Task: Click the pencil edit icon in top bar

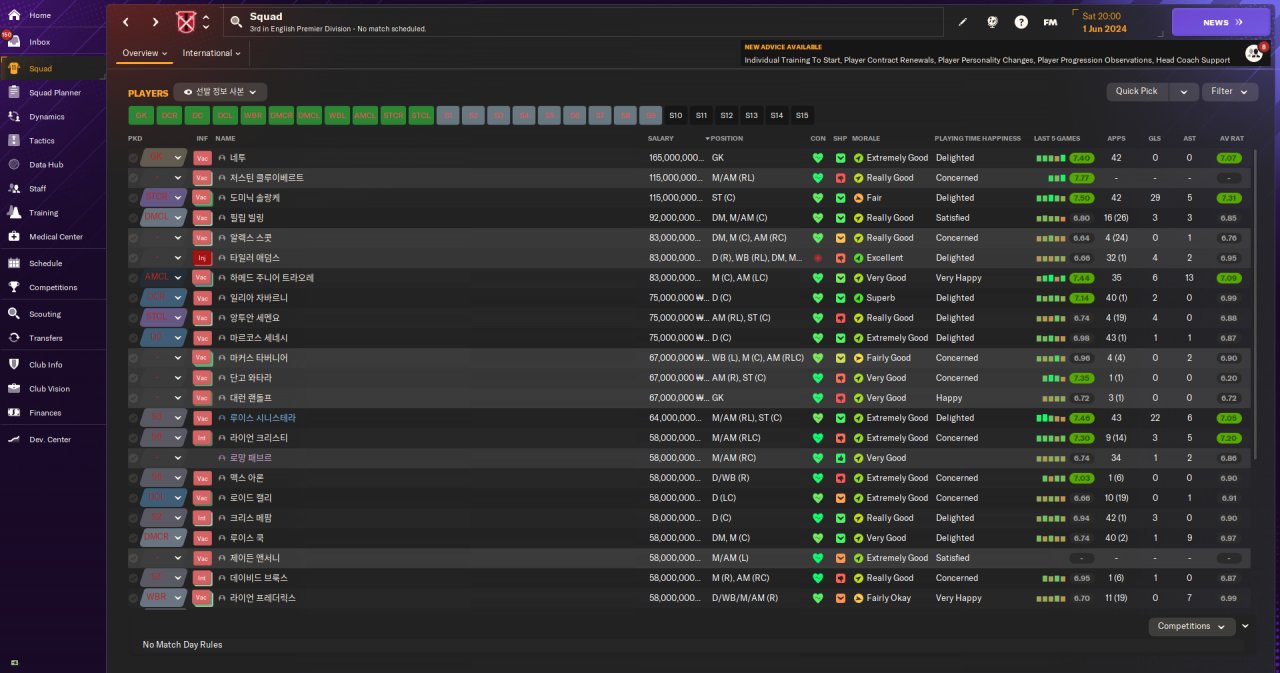Action: [963, 22]
